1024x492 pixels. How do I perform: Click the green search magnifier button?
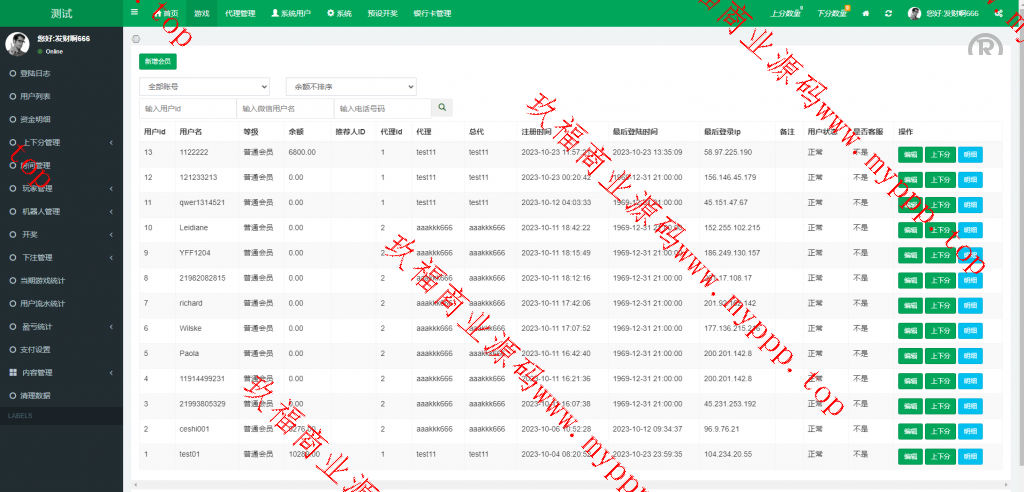coord(442,107)
